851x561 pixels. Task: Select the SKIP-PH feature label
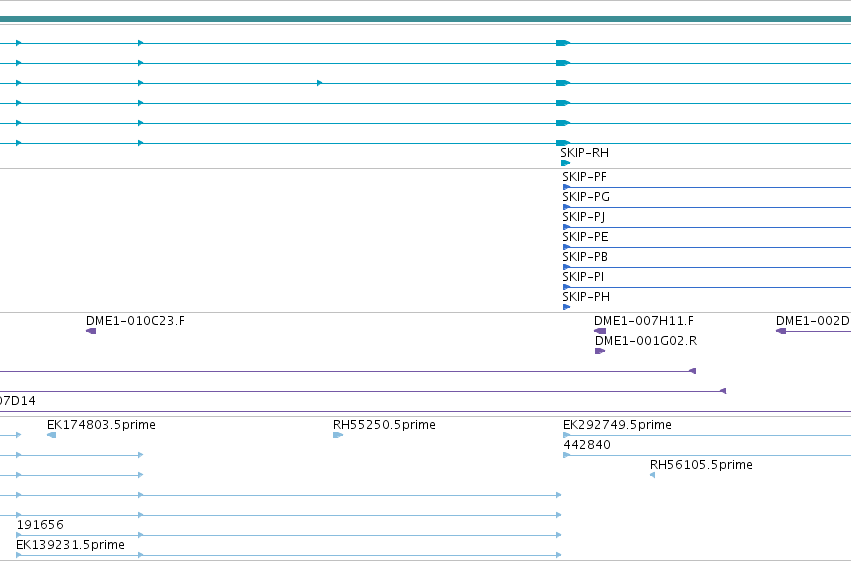click(586, 297)
